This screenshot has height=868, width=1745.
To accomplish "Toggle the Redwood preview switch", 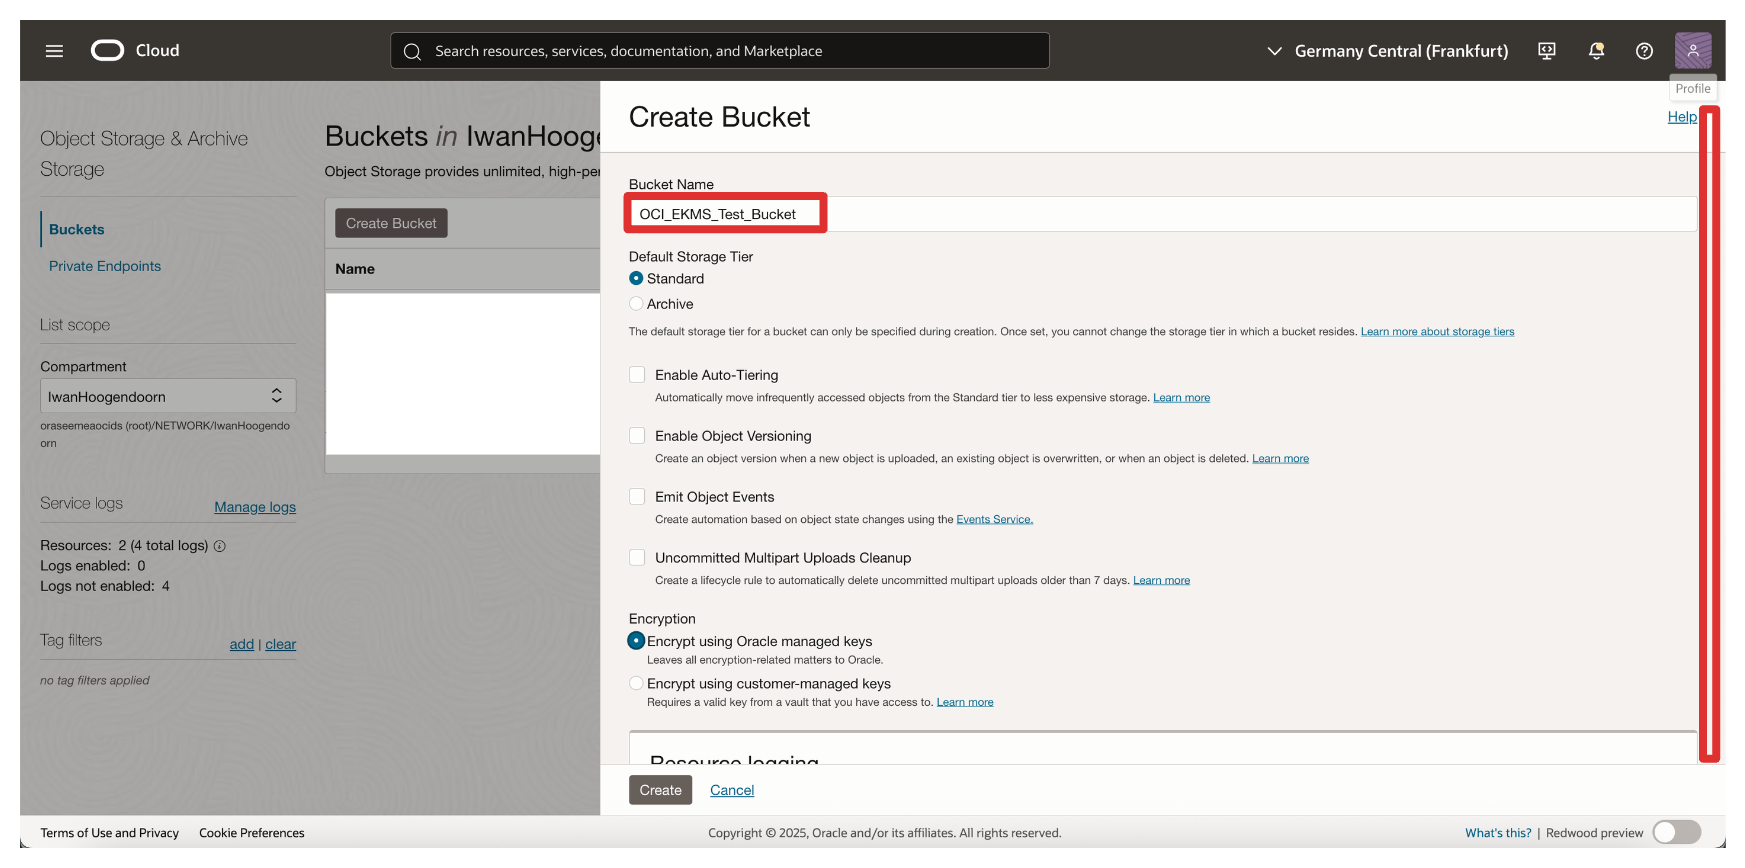I will pyautogui.click(x=1676, y=832).
